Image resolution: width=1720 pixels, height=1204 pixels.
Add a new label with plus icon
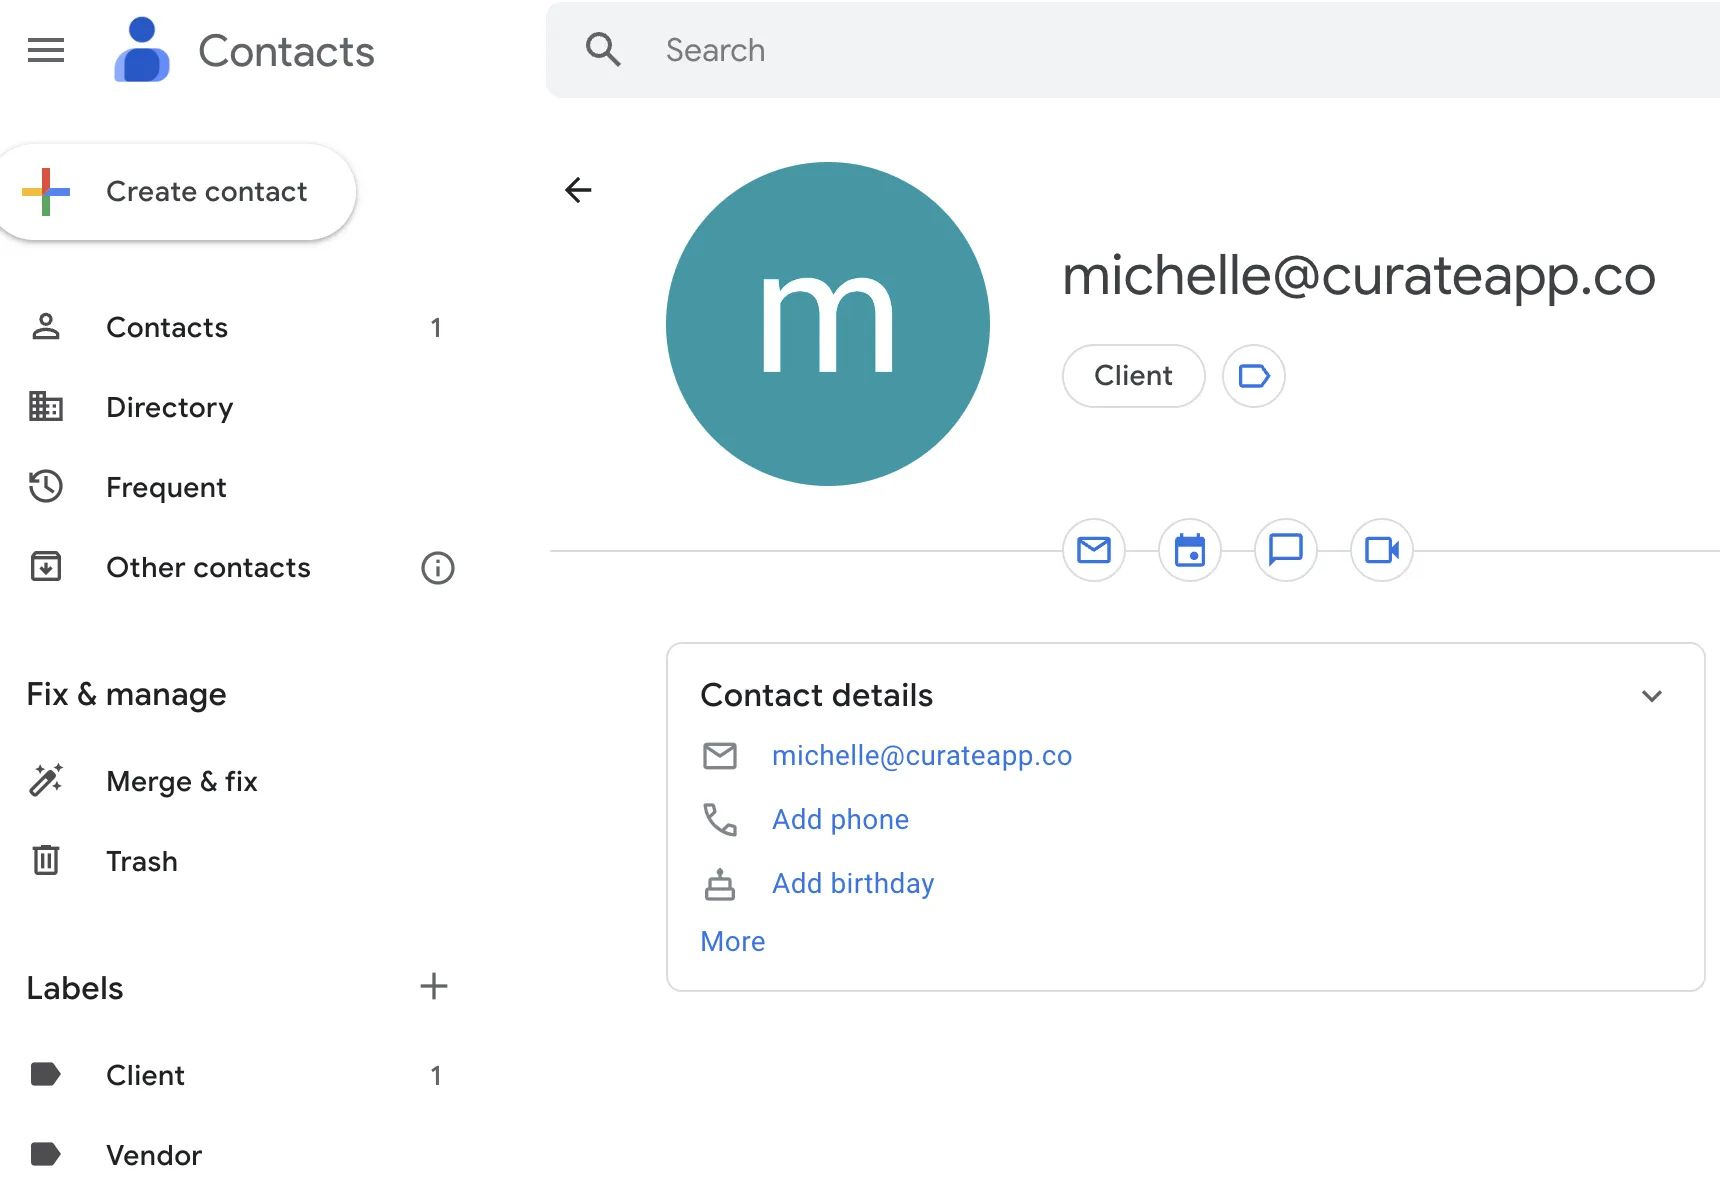point(433,987)
